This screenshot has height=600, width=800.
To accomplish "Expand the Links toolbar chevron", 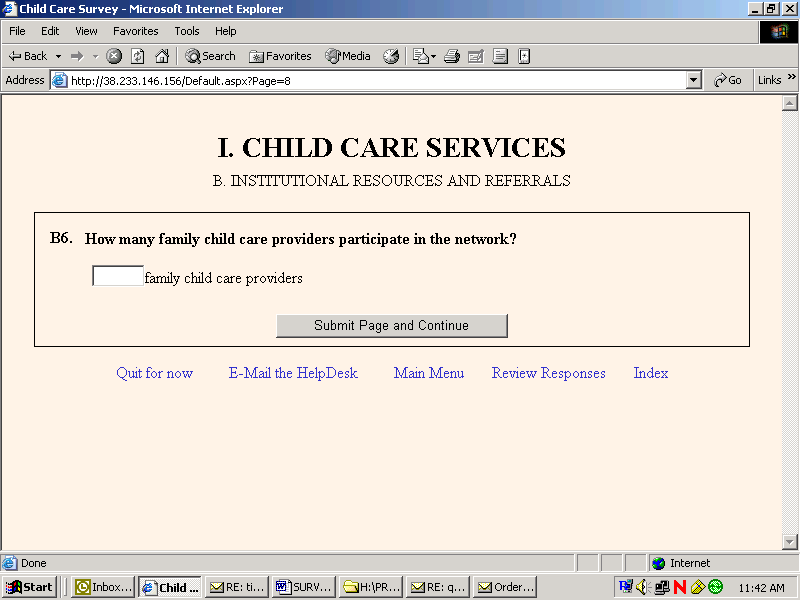I will tap(791, 77).
